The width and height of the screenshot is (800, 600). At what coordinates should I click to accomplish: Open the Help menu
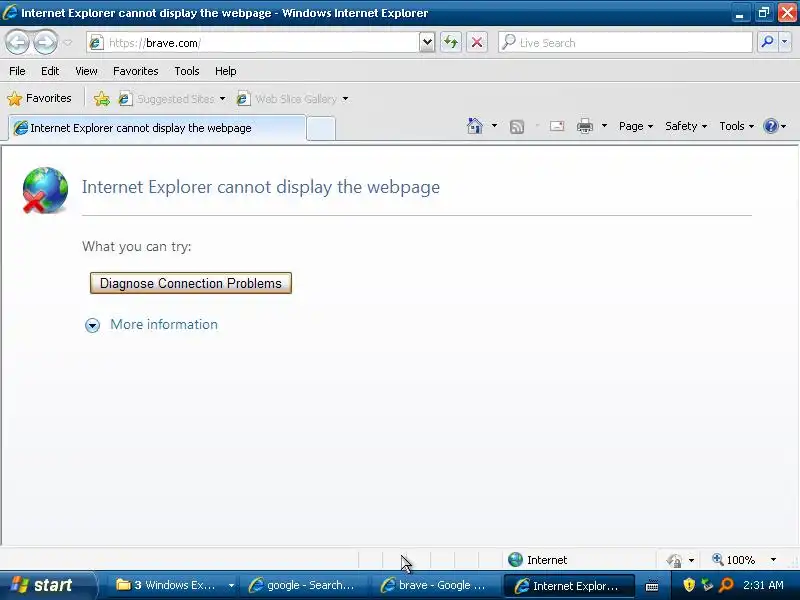226,71
